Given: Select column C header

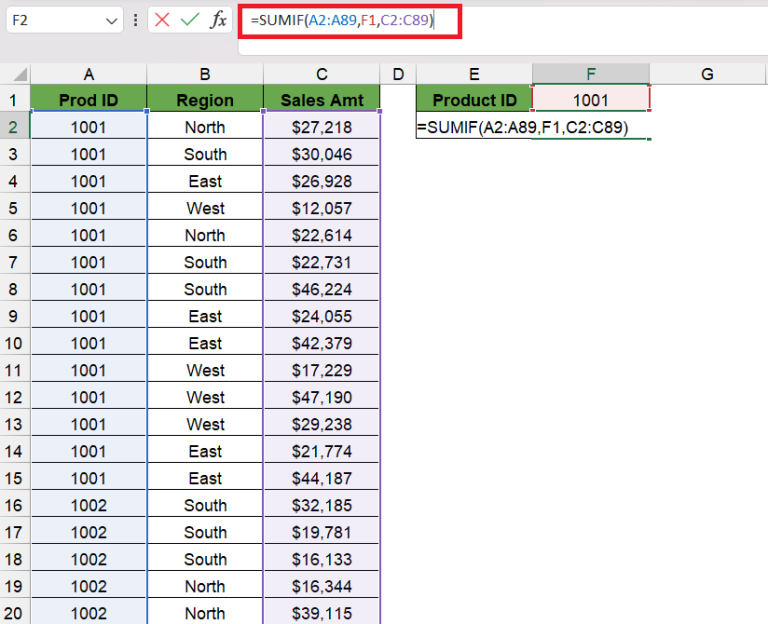Looking at the screenshot, I should click(321, 74).
